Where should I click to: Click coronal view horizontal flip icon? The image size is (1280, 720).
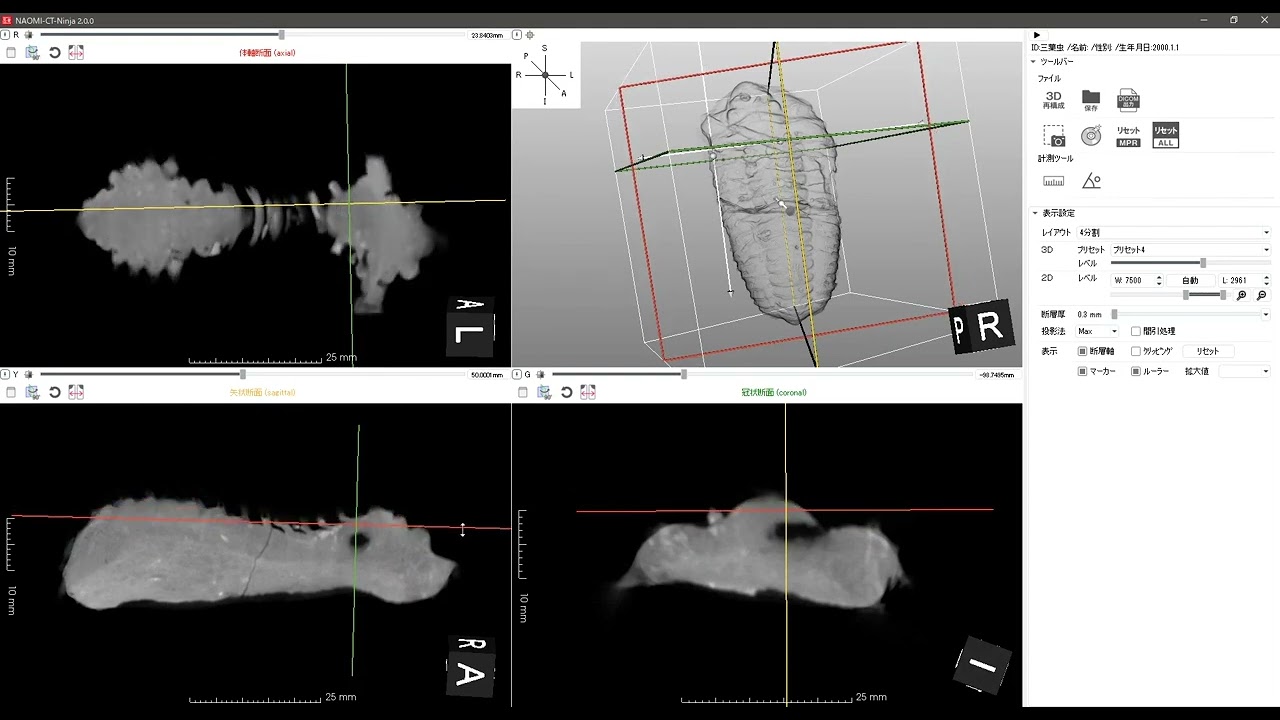(x=588, y=392)
